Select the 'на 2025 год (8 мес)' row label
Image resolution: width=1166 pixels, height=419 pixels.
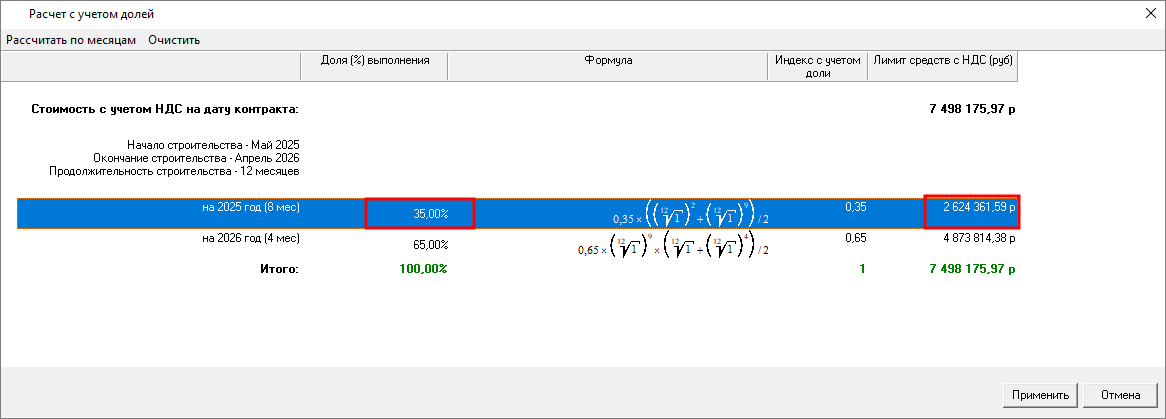point(250,208)
